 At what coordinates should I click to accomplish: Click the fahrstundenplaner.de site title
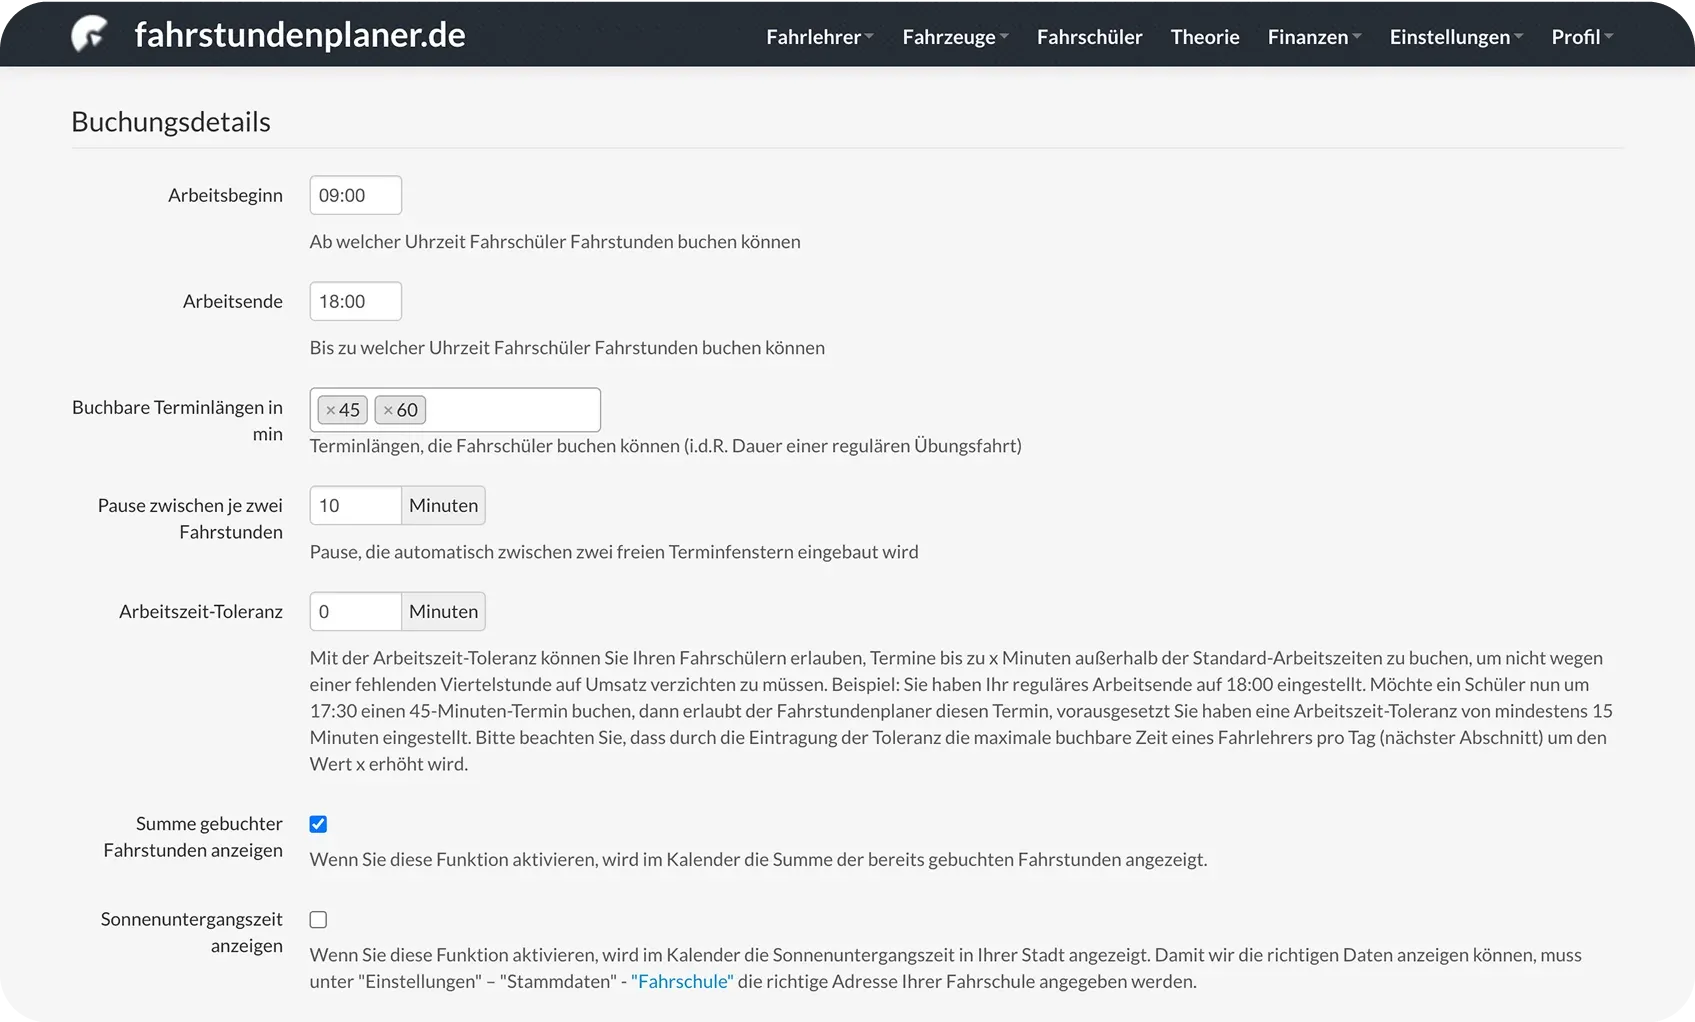coord(299,35)
